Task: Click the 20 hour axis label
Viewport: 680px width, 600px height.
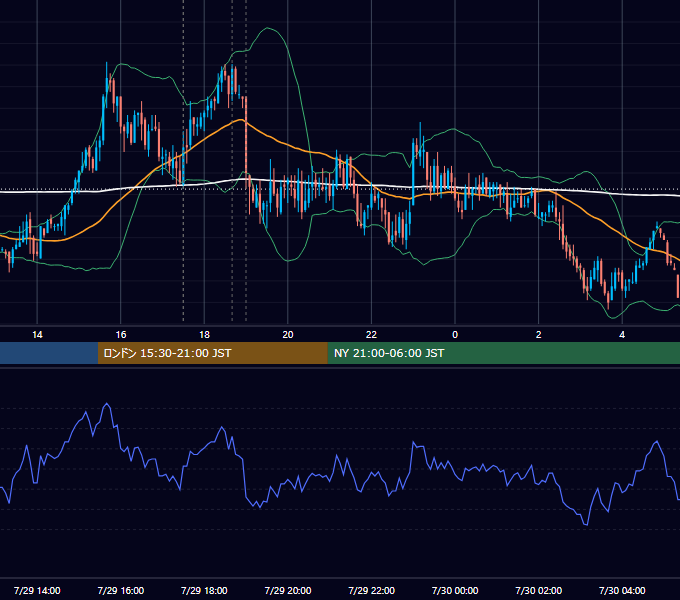Action: (x=288, y=335)
